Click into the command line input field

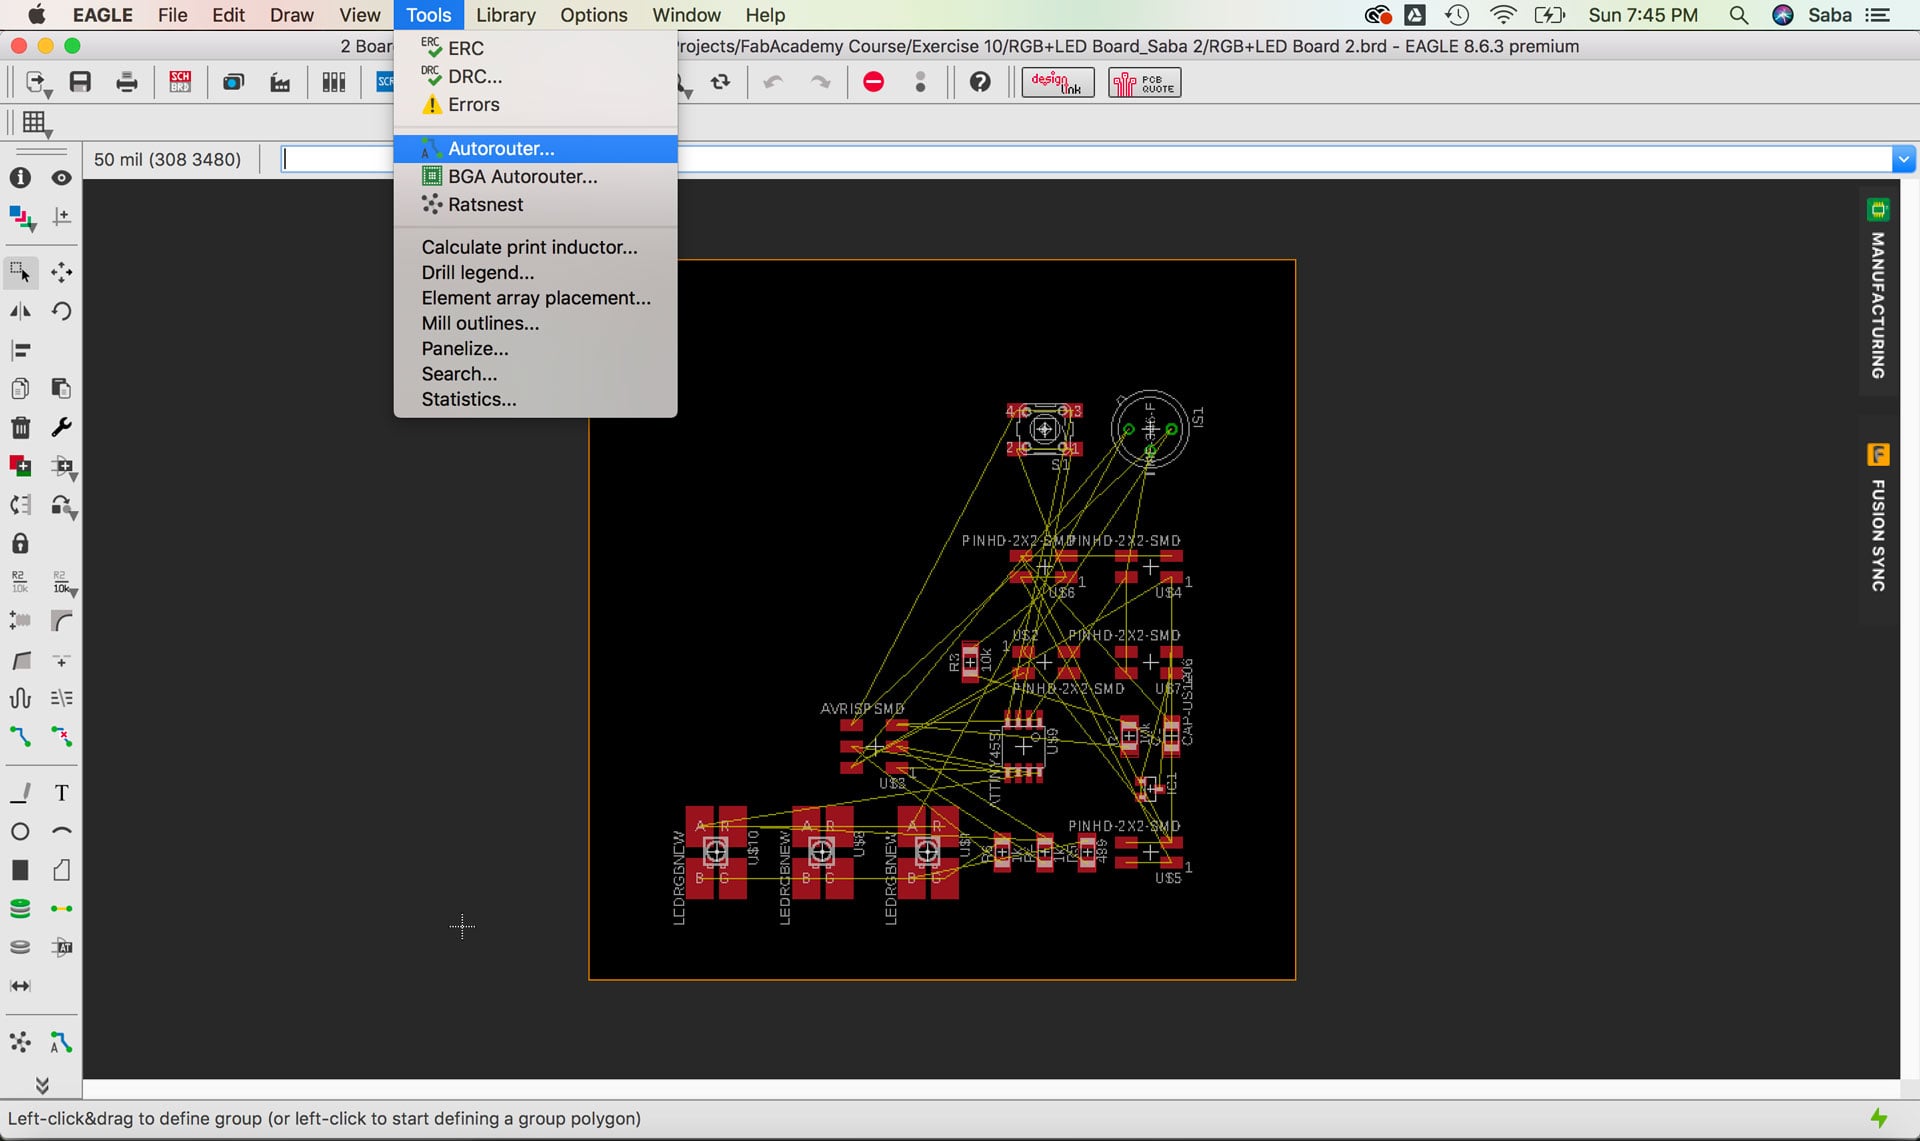1086,159
